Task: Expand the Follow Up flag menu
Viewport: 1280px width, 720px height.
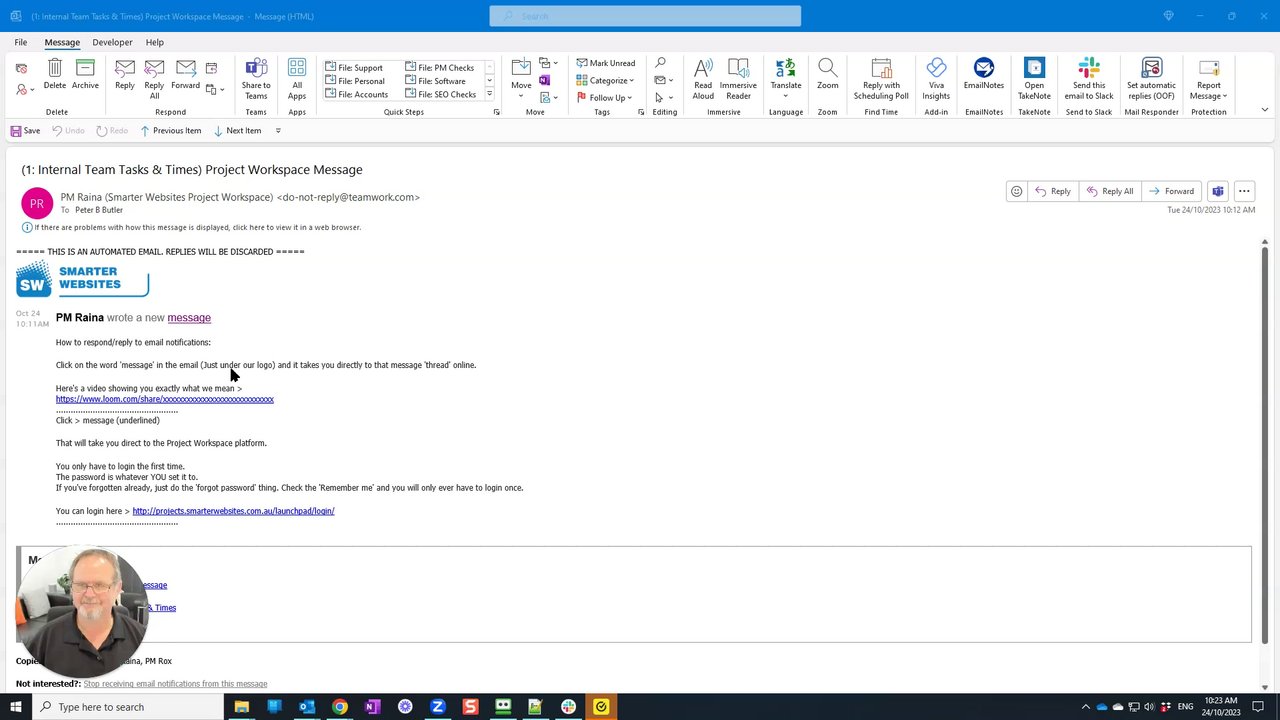Action: (x=605, y=97)
